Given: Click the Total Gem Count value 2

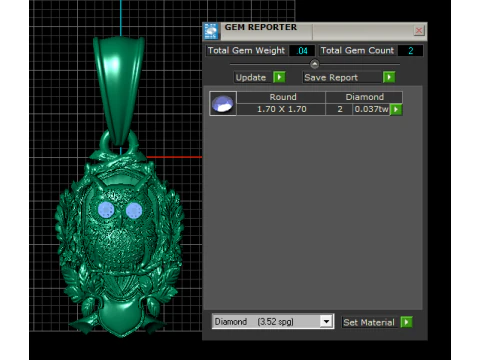Looking at the screenshot, I should tap(410, 51).
